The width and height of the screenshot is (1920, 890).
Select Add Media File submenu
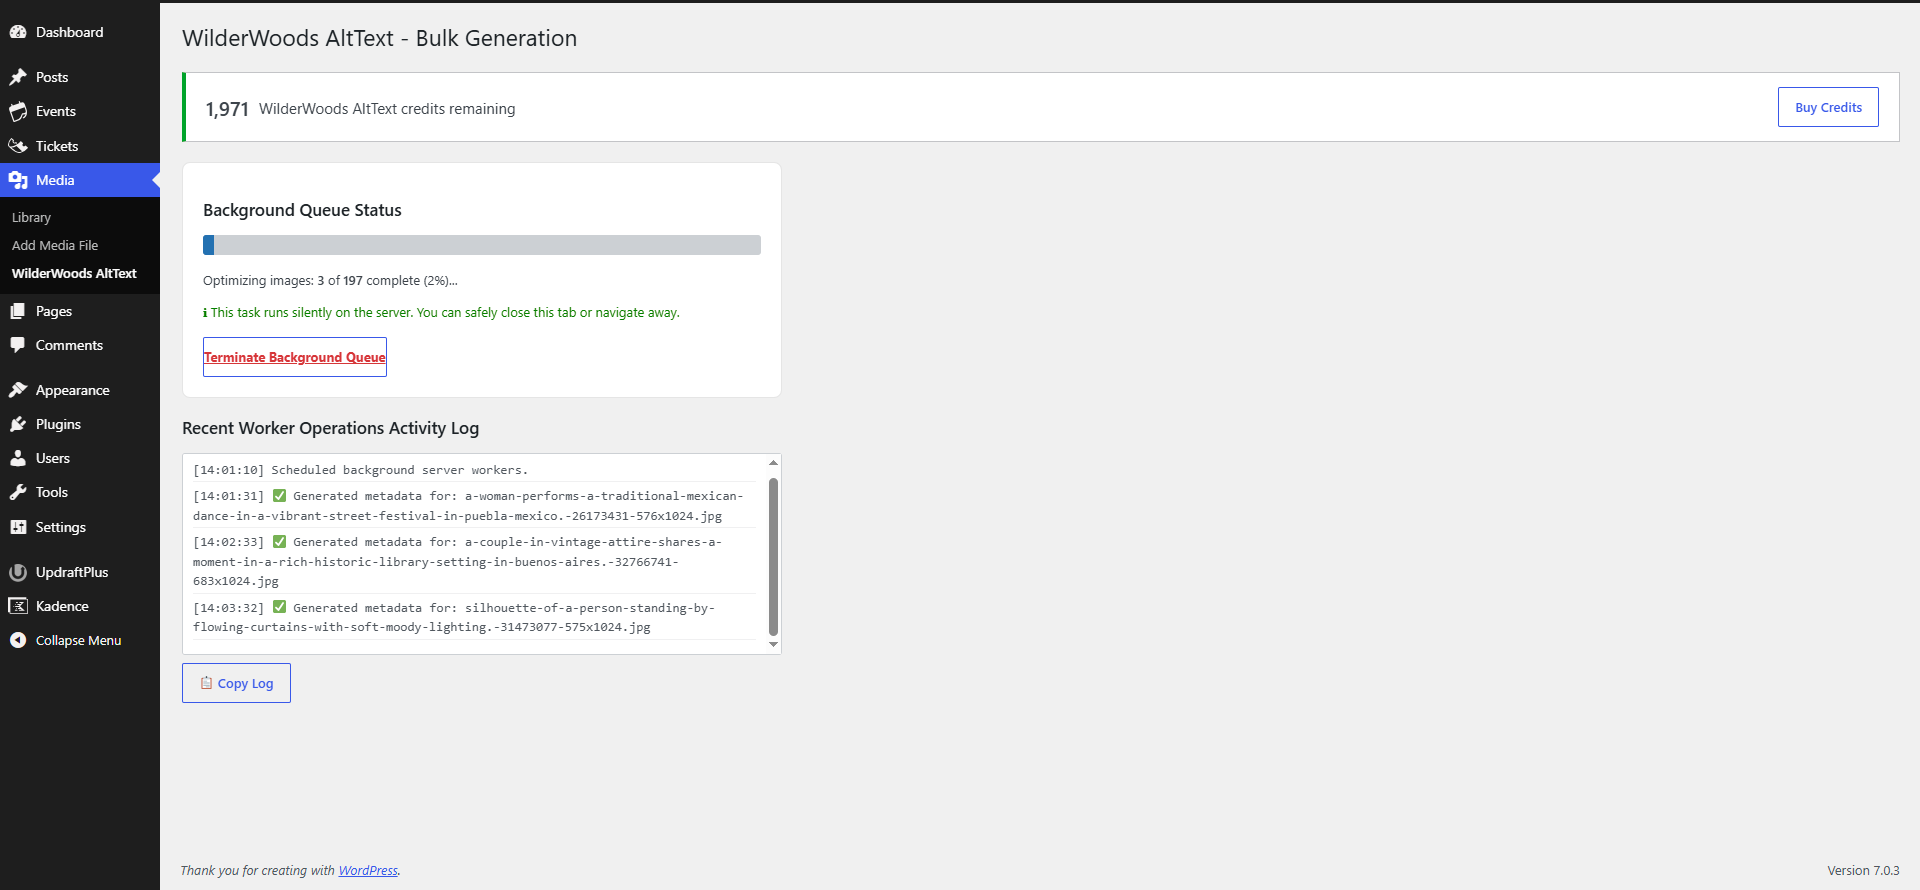55,245
